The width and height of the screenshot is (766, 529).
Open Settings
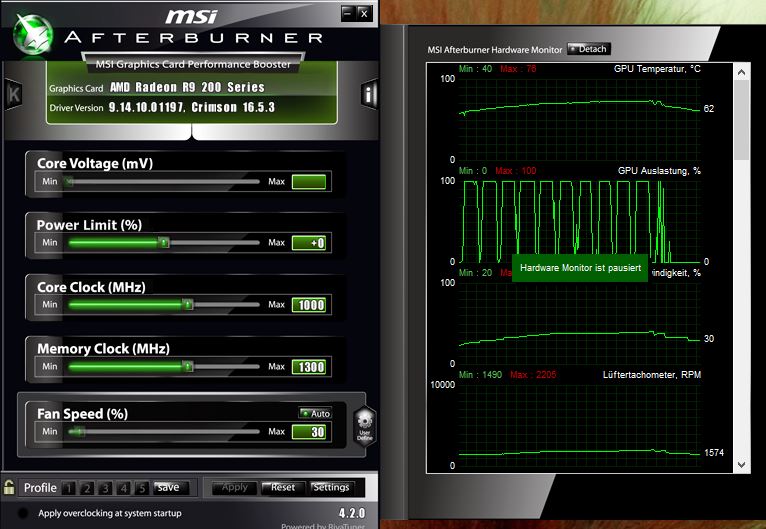click(331, 487)
